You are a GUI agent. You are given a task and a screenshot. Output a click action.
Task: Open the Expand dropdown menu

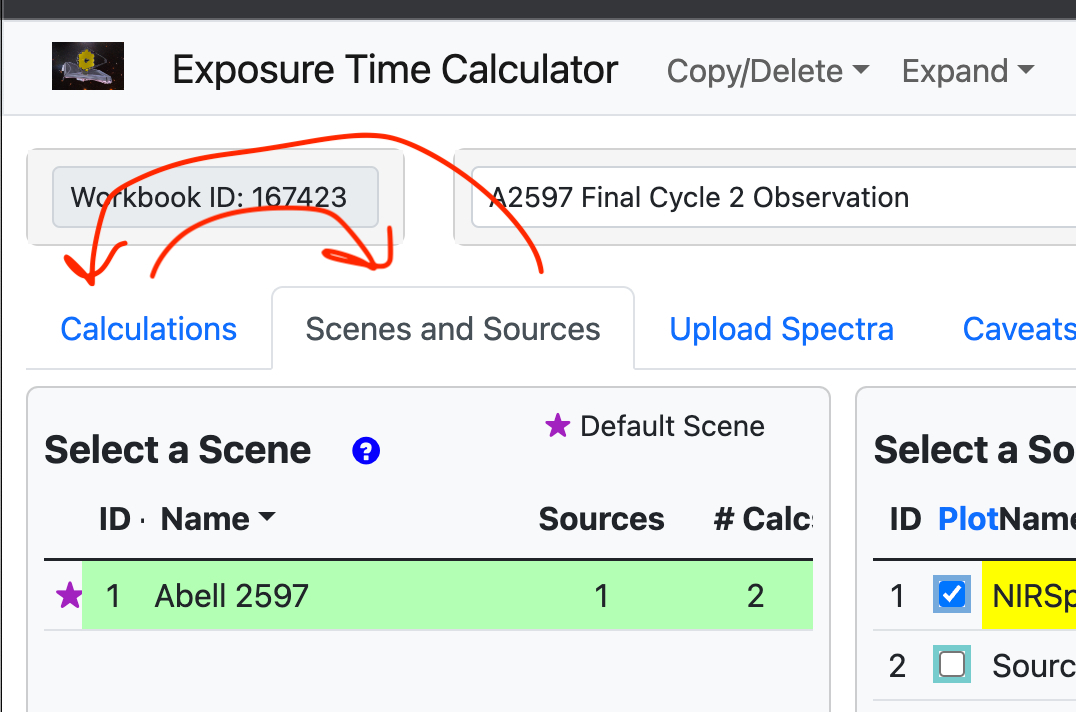pyautogui.click(x=967, y=71)
